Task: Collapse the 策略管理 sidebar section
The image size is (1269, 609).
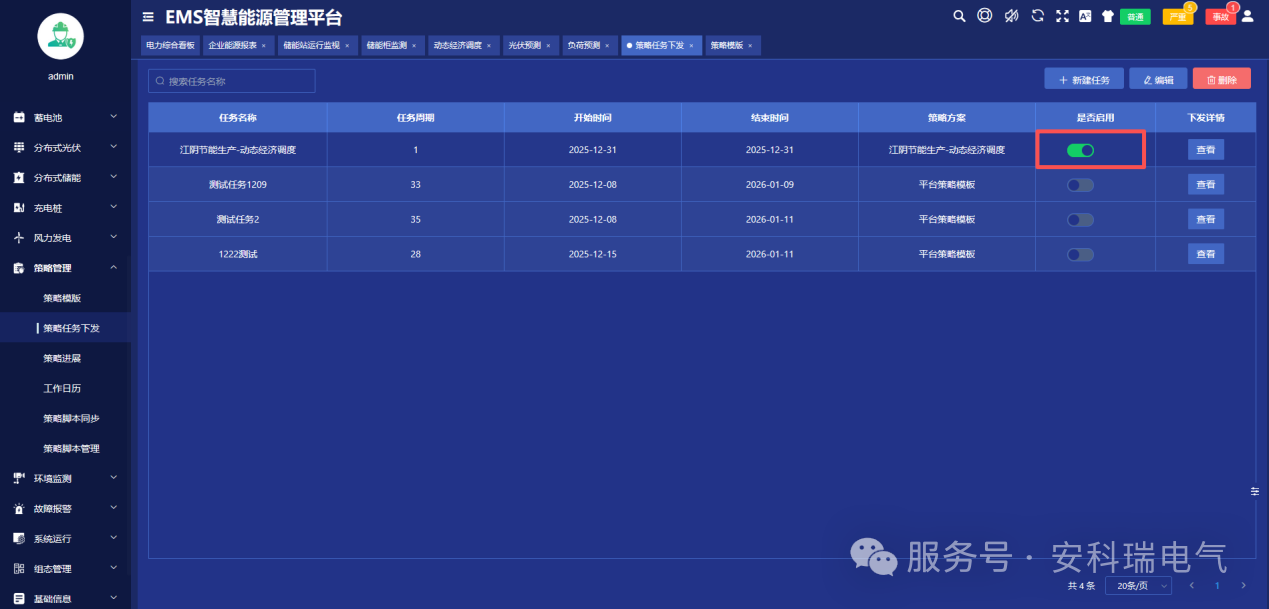Action: coord(65,268)
